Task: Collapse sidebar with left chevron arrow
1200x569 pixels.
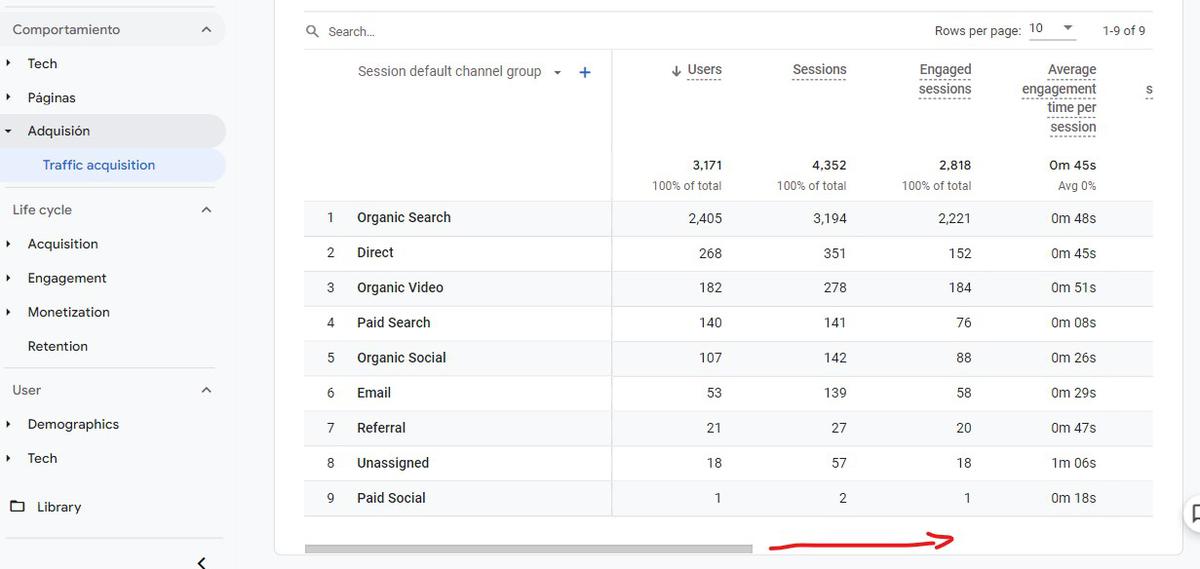Action: [201, 562]
